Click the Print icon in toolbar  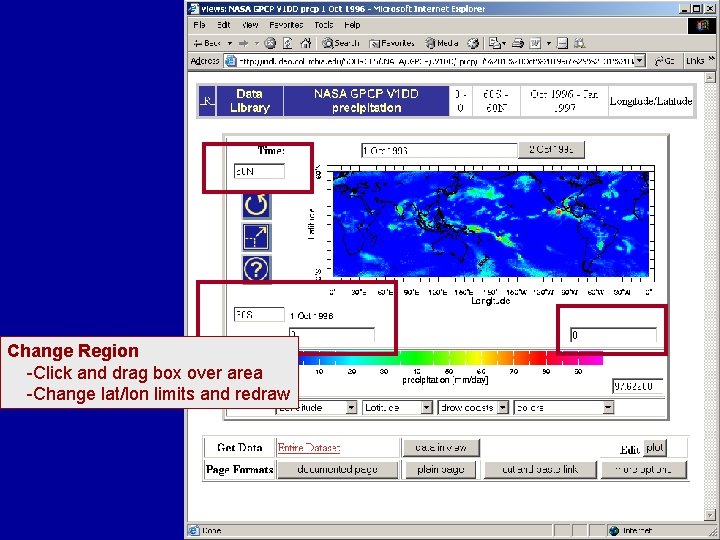[x=518, y=43]
